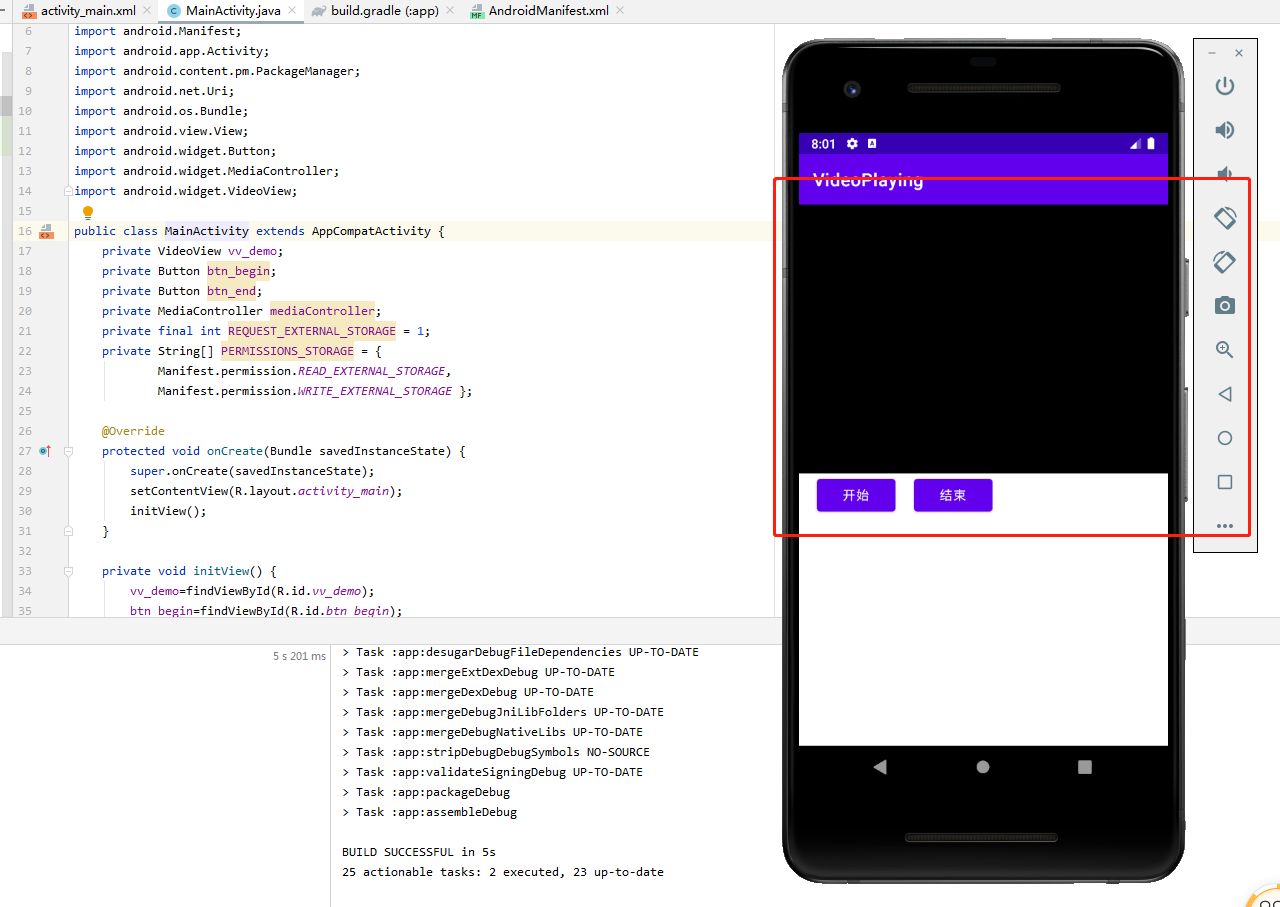
Task: Open emulator extended controls (three dots)
Action: [x=1225, y=526]
